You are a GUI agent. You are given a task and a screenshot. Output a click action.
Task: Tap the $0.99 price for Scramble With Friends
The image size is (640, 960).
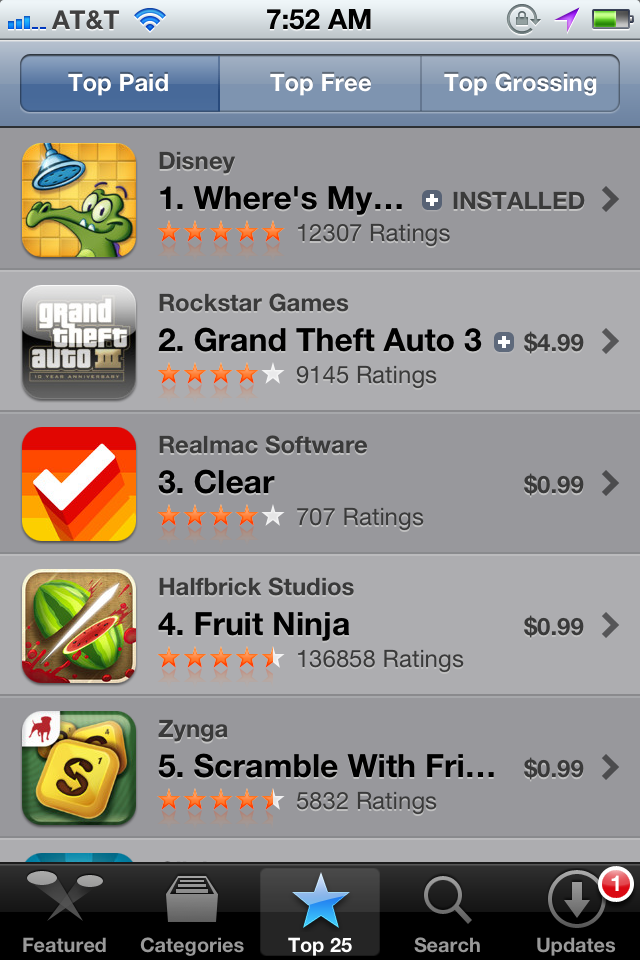pos(553,768)
